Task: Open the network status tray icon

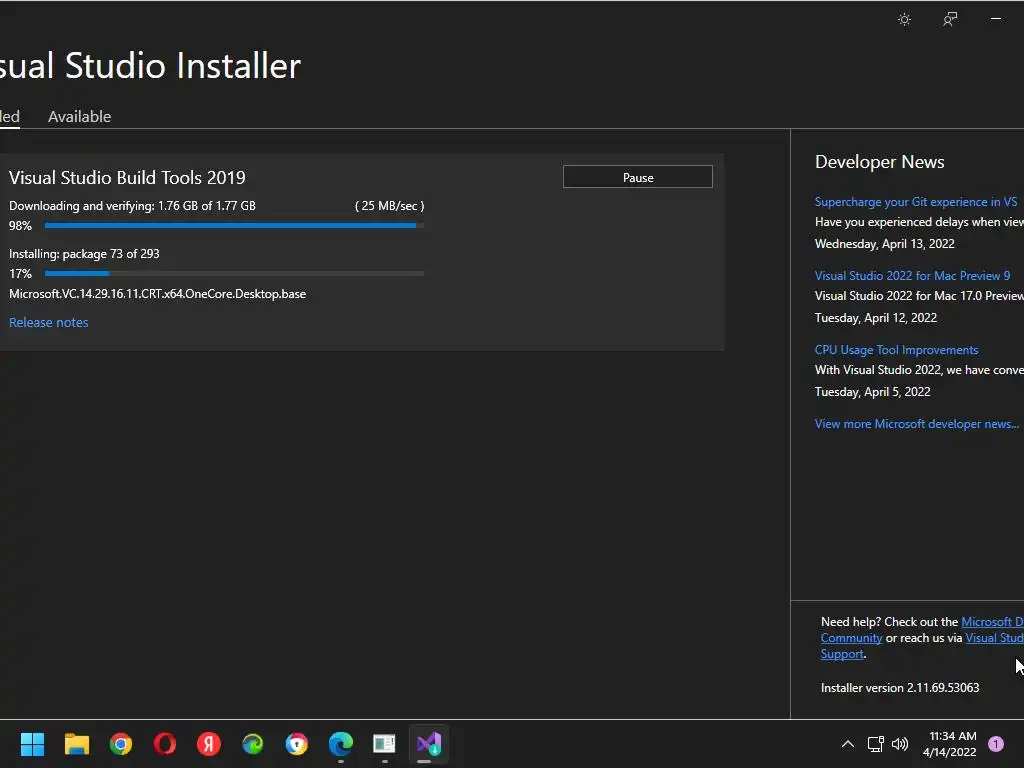Action: pyautogui.click(x=875, y=744)
